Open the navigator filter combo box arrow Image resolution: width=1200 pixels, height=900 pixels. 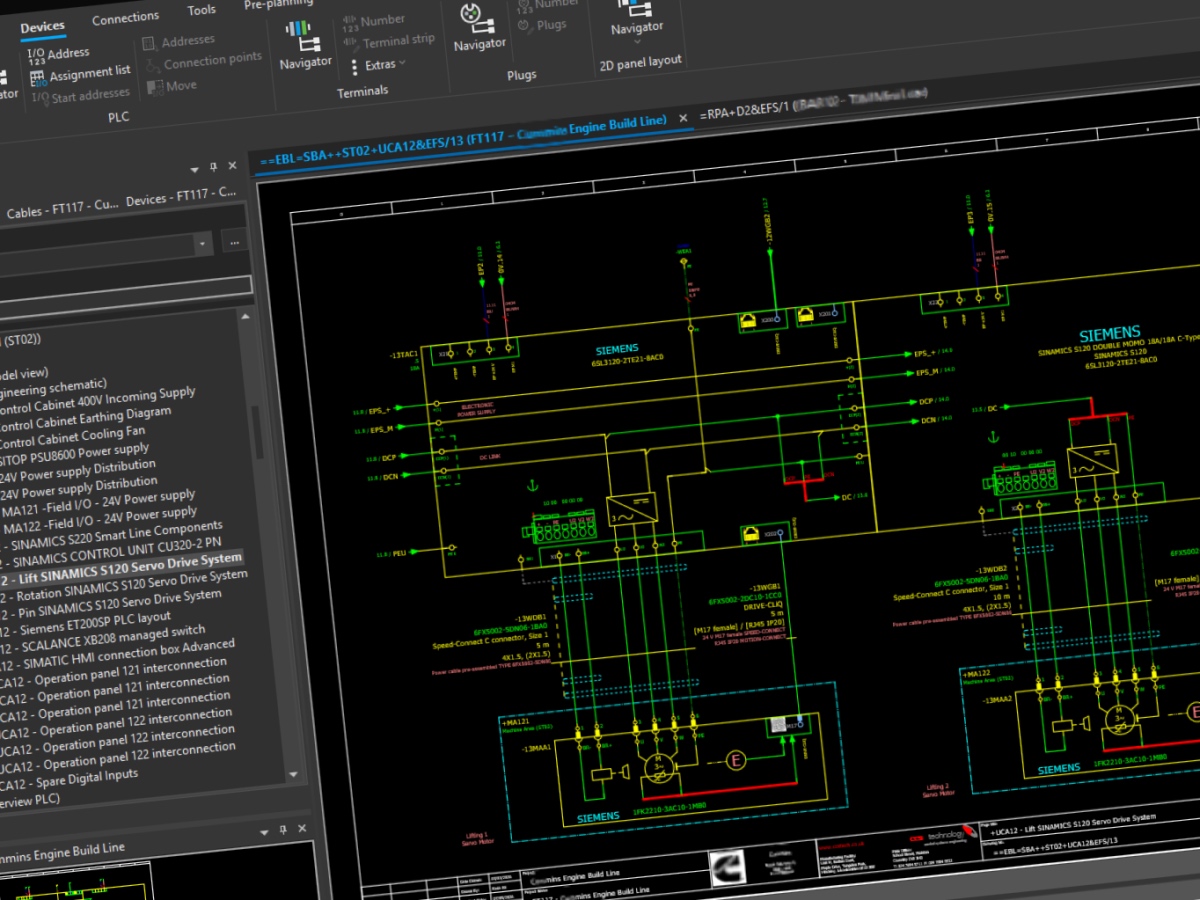pos(204,243)
